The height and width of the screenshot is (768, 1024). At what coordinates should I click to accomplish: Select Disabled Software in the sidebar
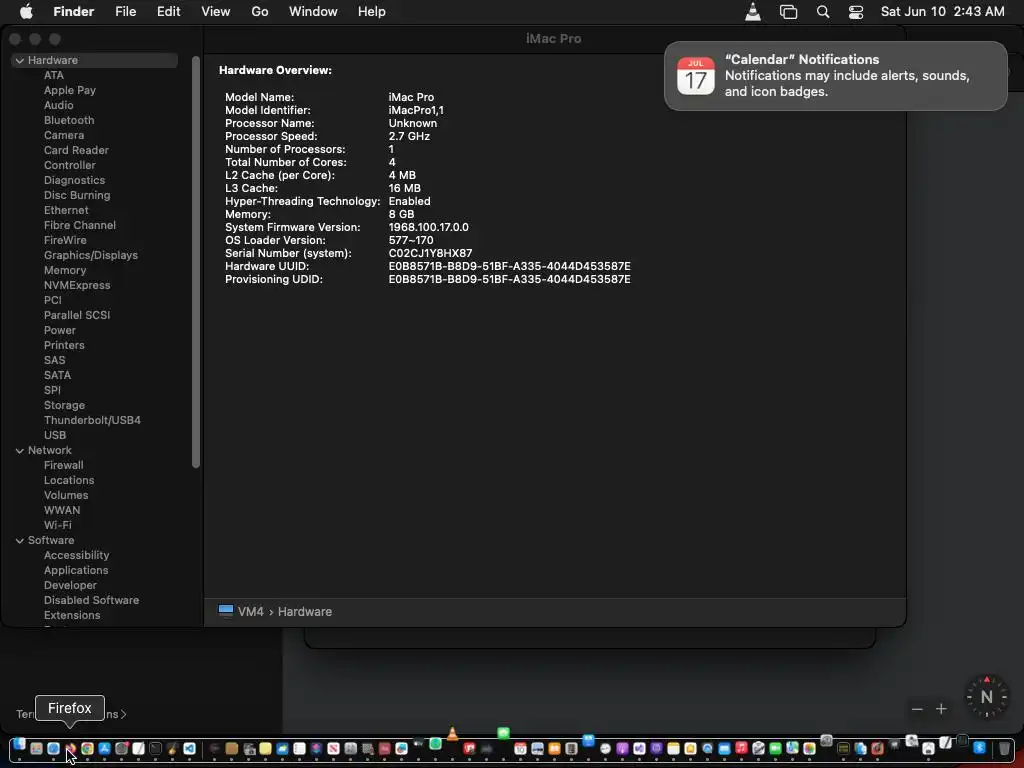coord(91,600)
